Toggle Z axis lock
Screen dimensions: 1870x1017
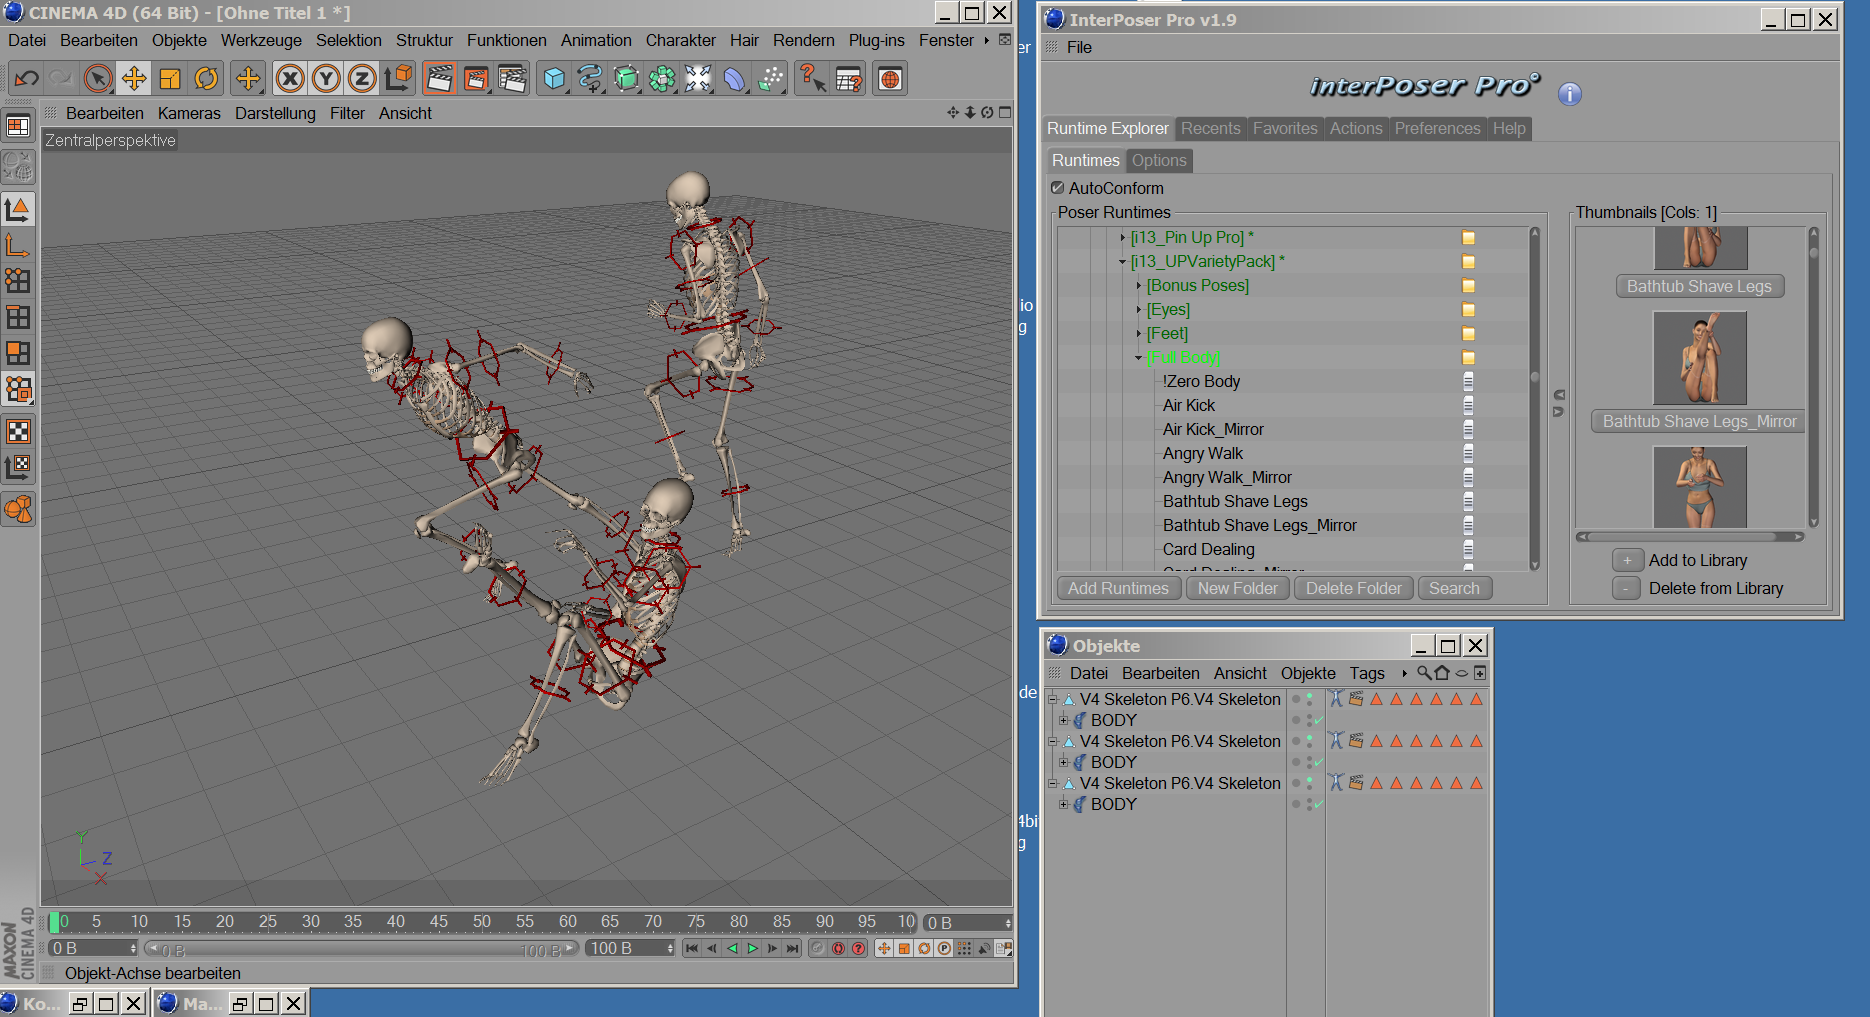coord(362,78)
